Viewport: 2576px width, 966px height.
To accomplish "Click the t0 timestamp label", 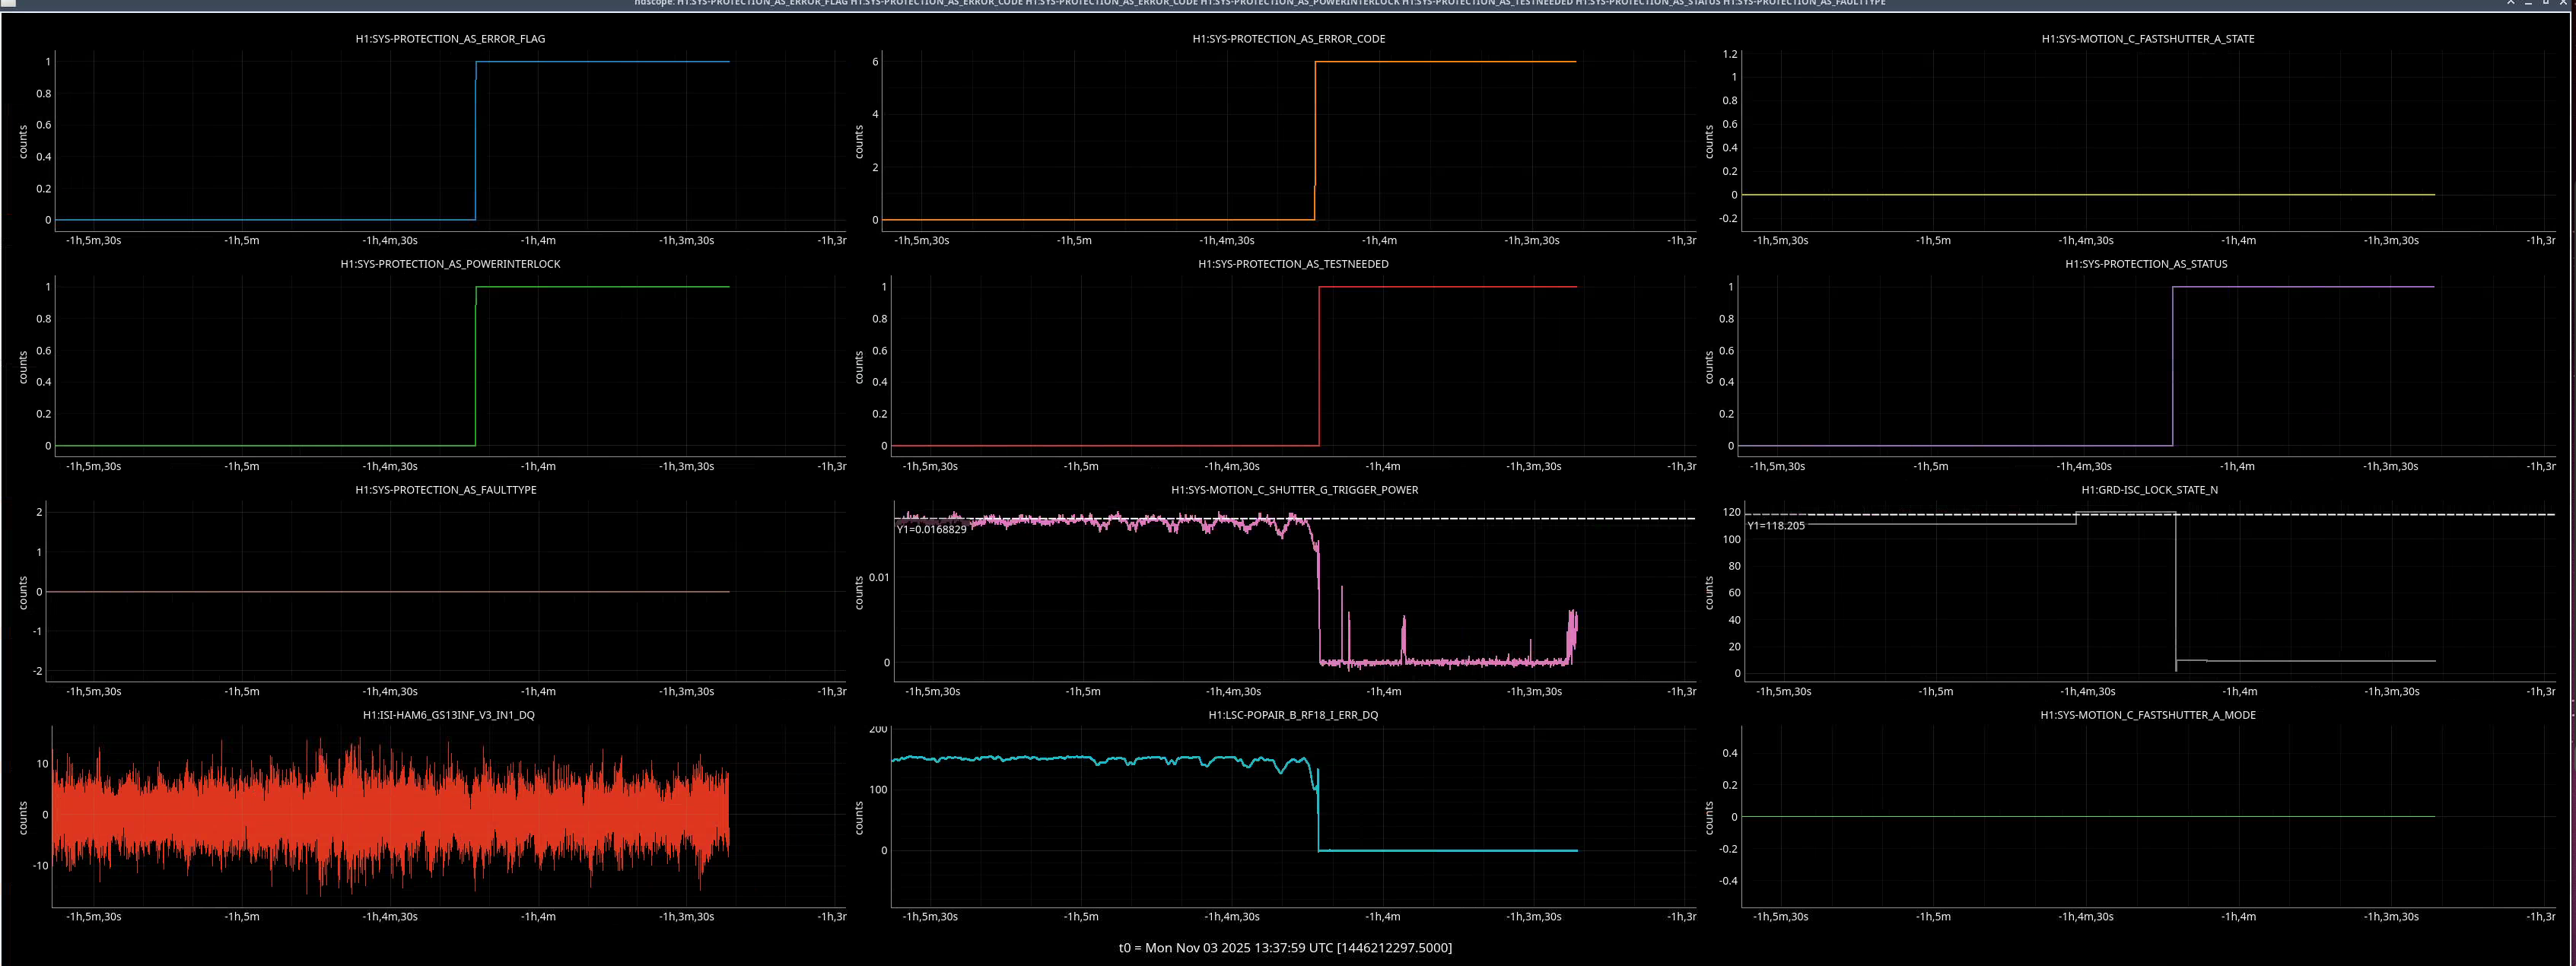I will tap(1285, 948).
